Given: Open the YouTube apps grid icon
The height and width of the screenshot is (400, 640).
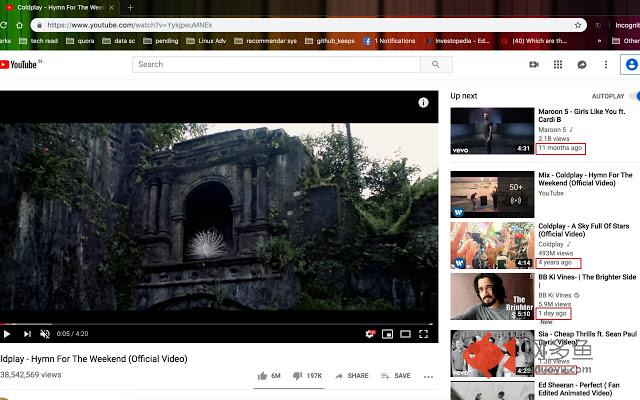Looking at the screenshot, I should [x=558, y=64].
